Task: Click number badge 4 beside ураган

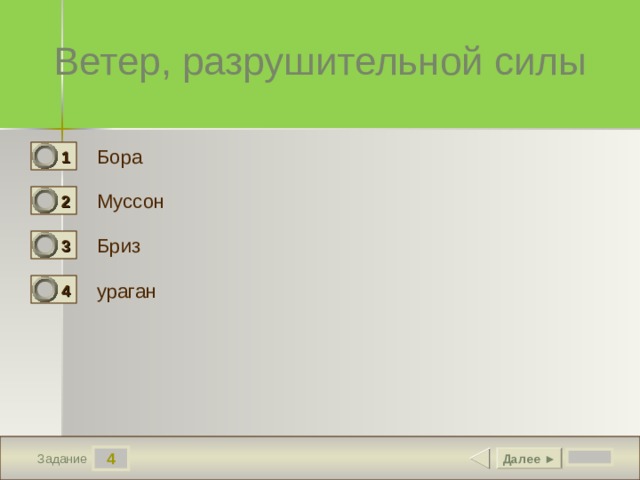Action: pyautogui.click(x=66, y=291)
